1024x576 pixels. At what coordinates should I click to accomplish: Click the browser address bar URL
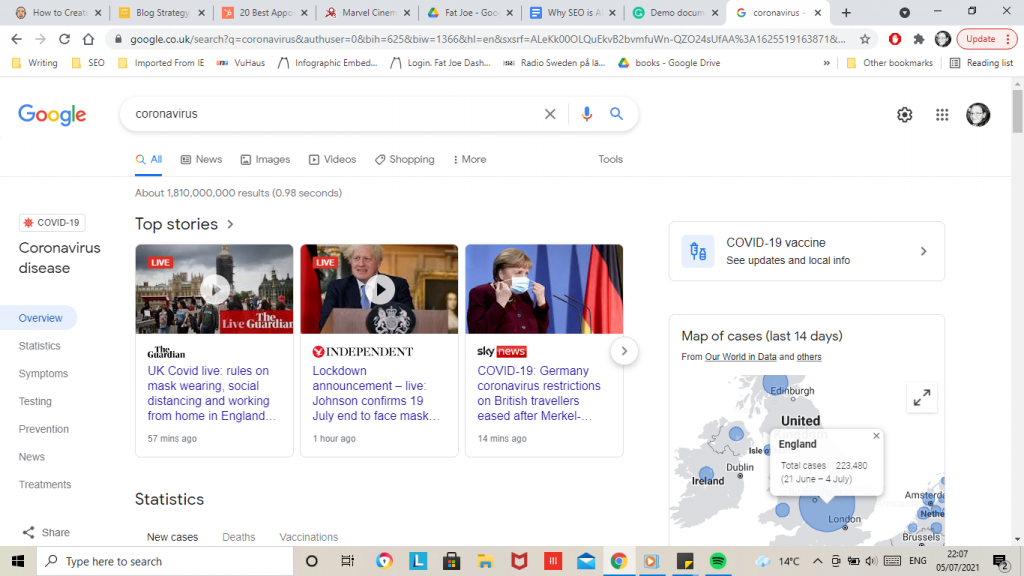point(487,39)
